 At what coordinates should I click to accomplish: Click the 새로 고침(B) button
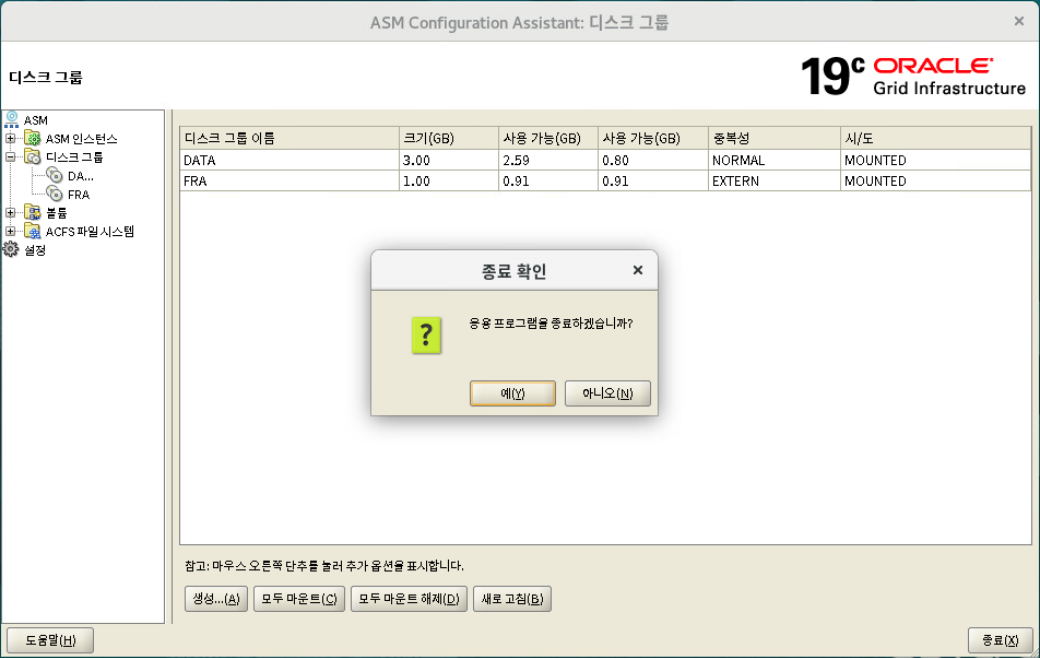512,598
